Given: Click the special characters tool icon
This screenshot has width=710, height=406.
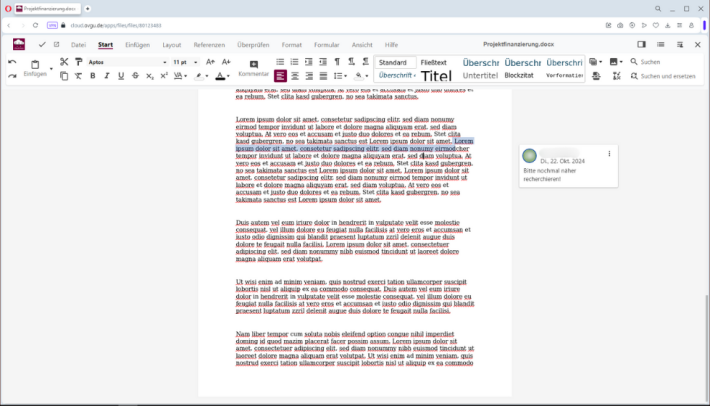Looking at the screenshot, I should coord(617,76).
